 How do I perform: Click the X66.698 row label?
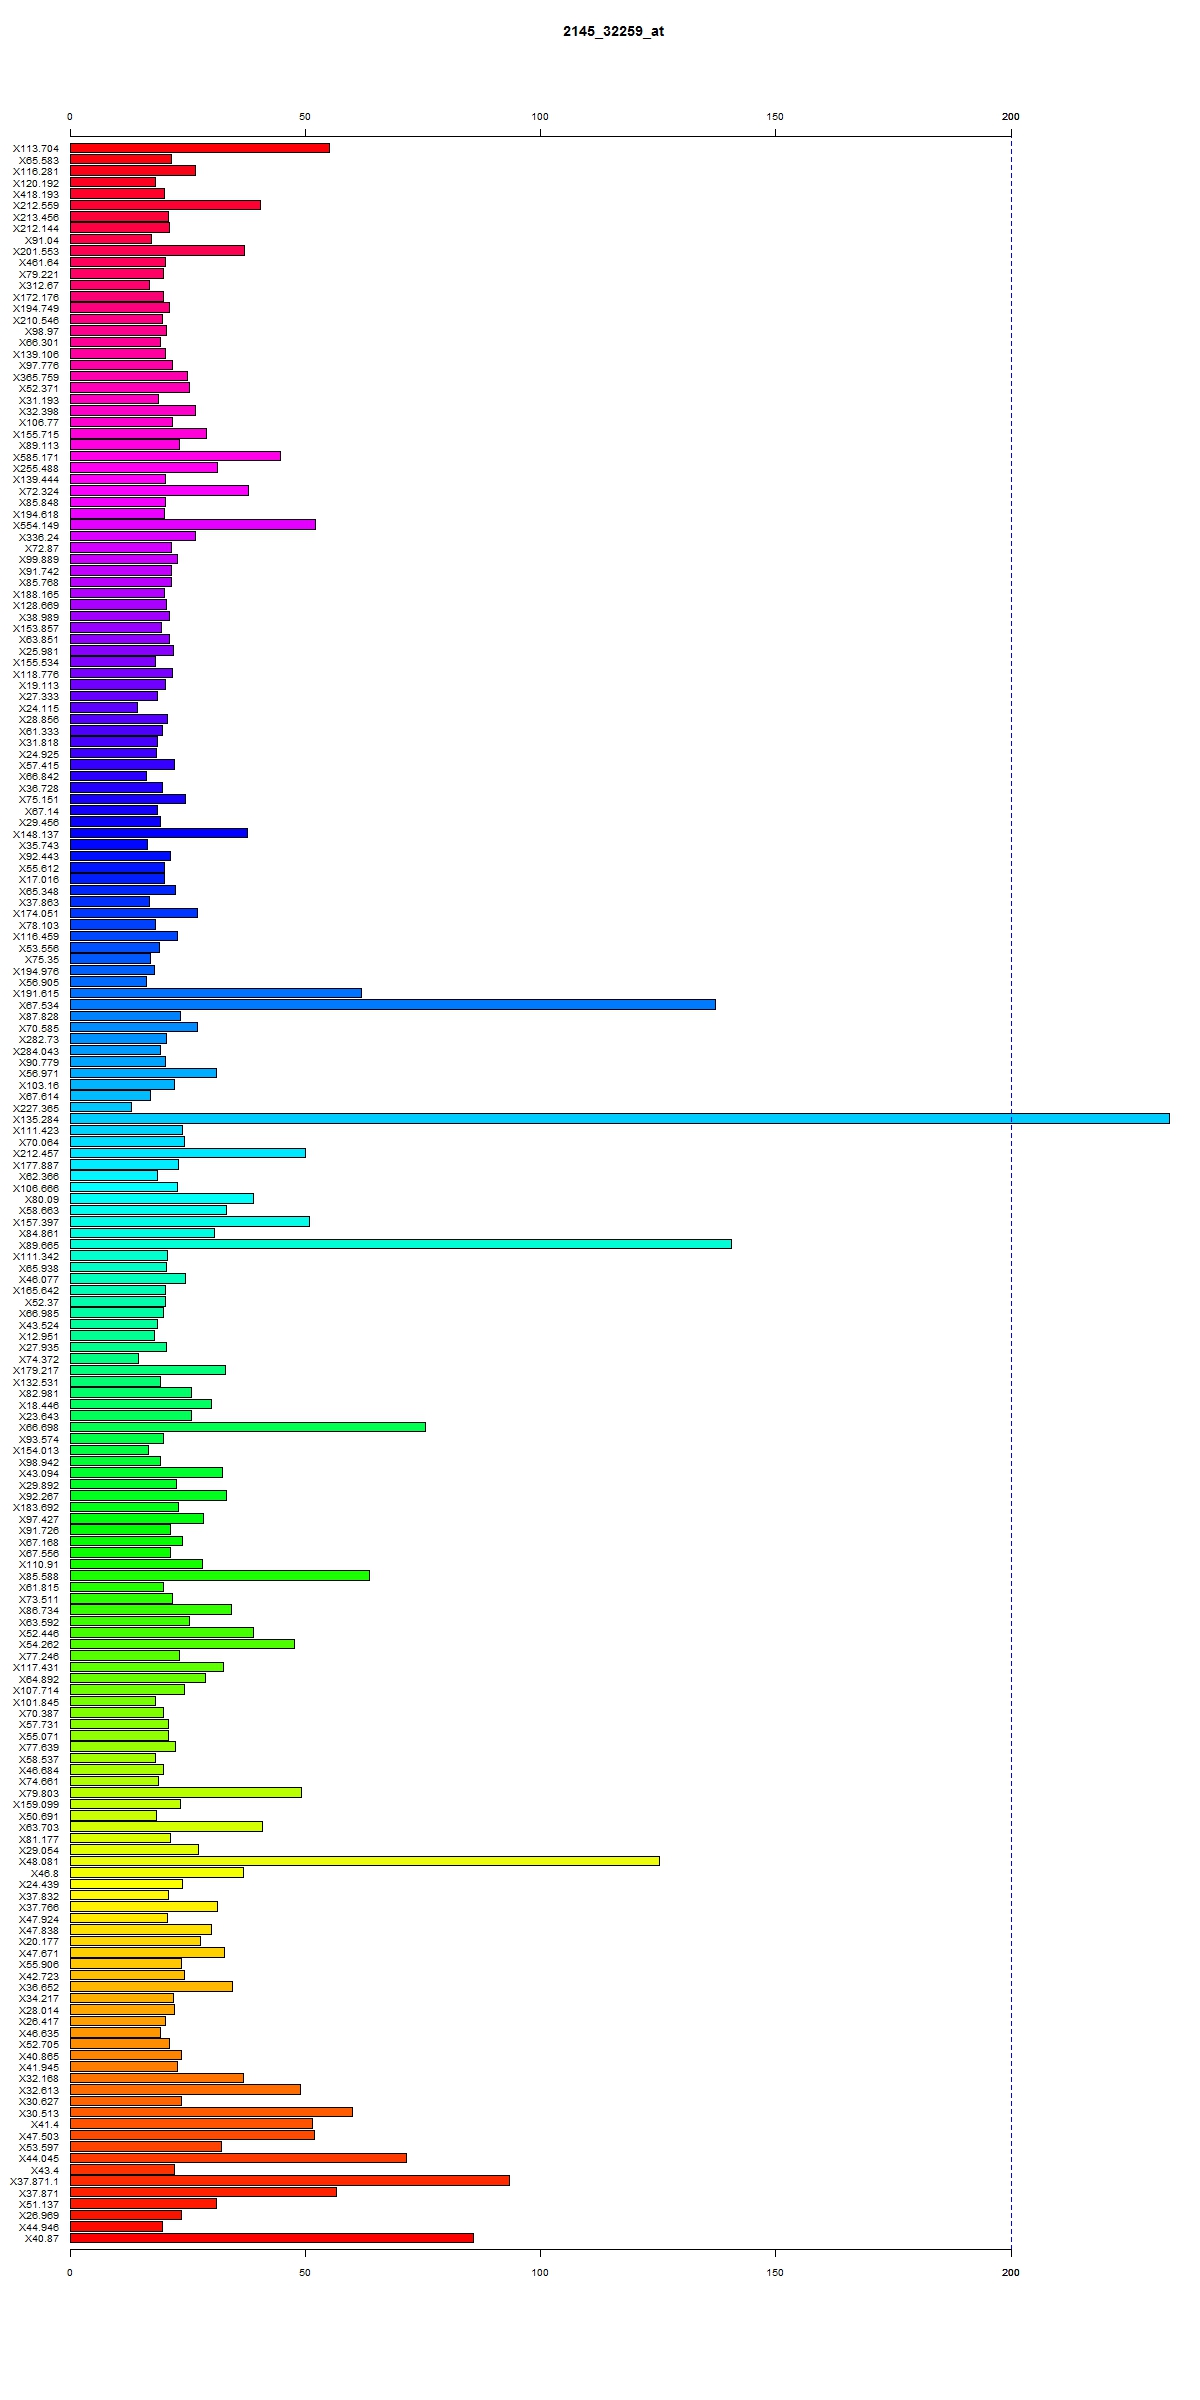click(39, 1427)
